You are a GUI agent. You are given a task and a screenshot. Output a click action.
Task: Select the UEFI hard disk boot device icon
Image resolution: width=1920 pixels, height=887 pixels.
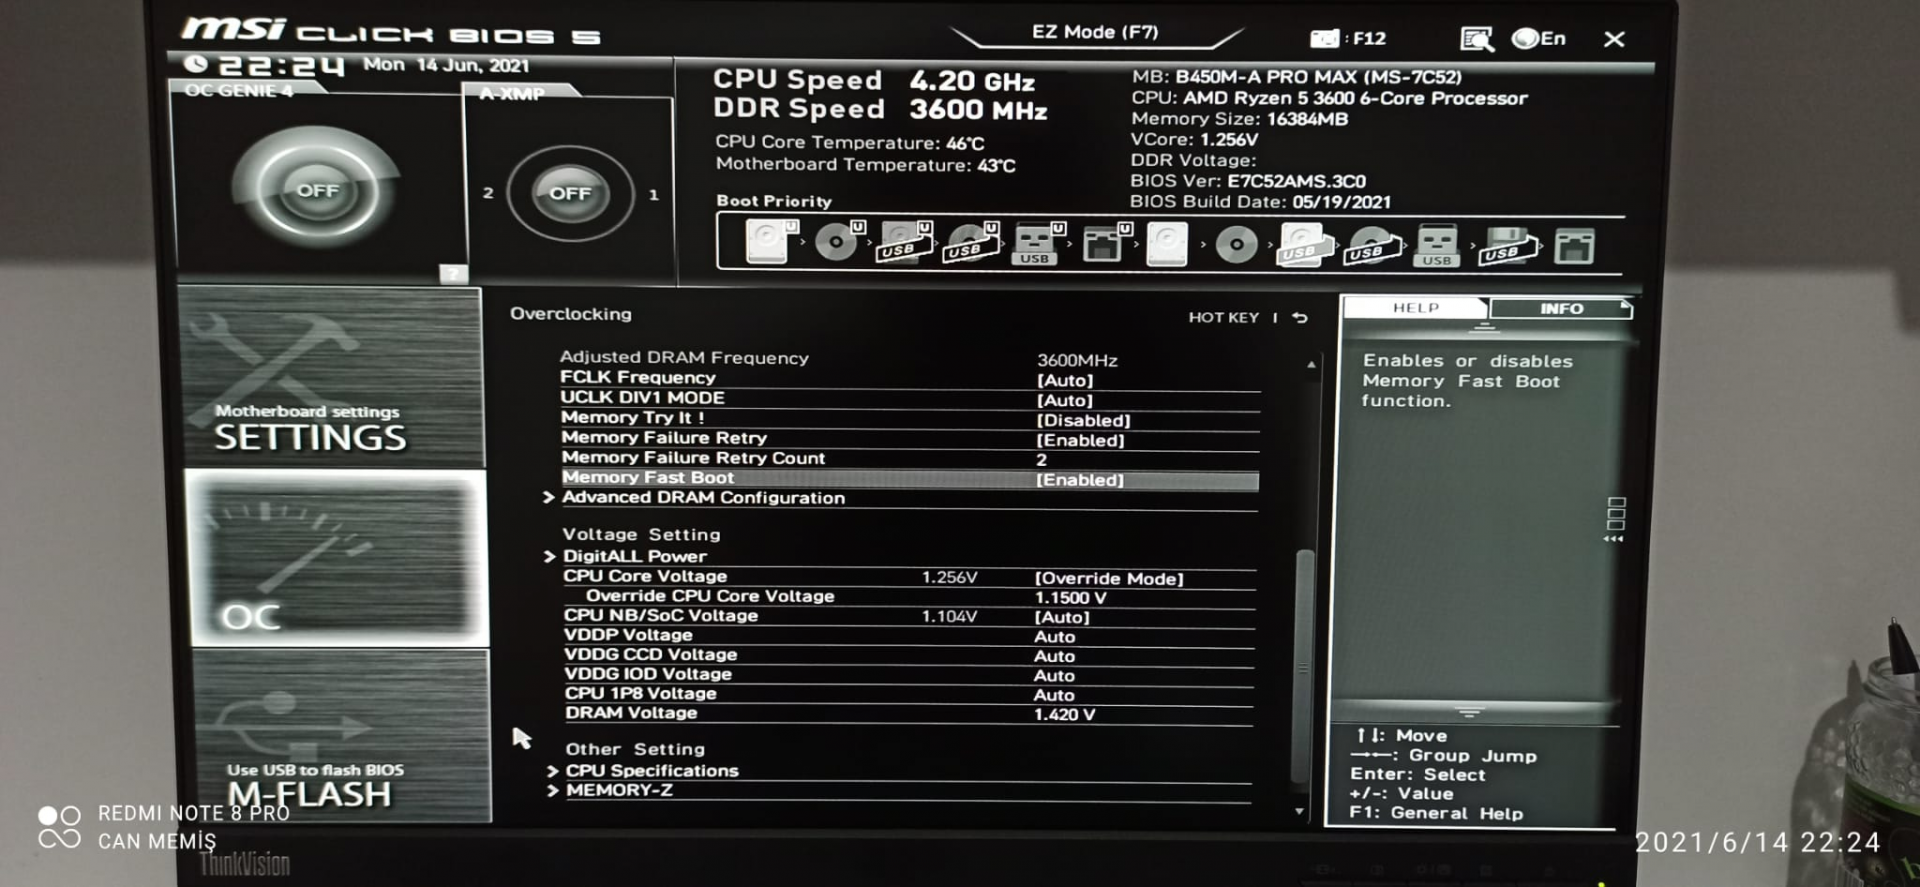point(772,243)
